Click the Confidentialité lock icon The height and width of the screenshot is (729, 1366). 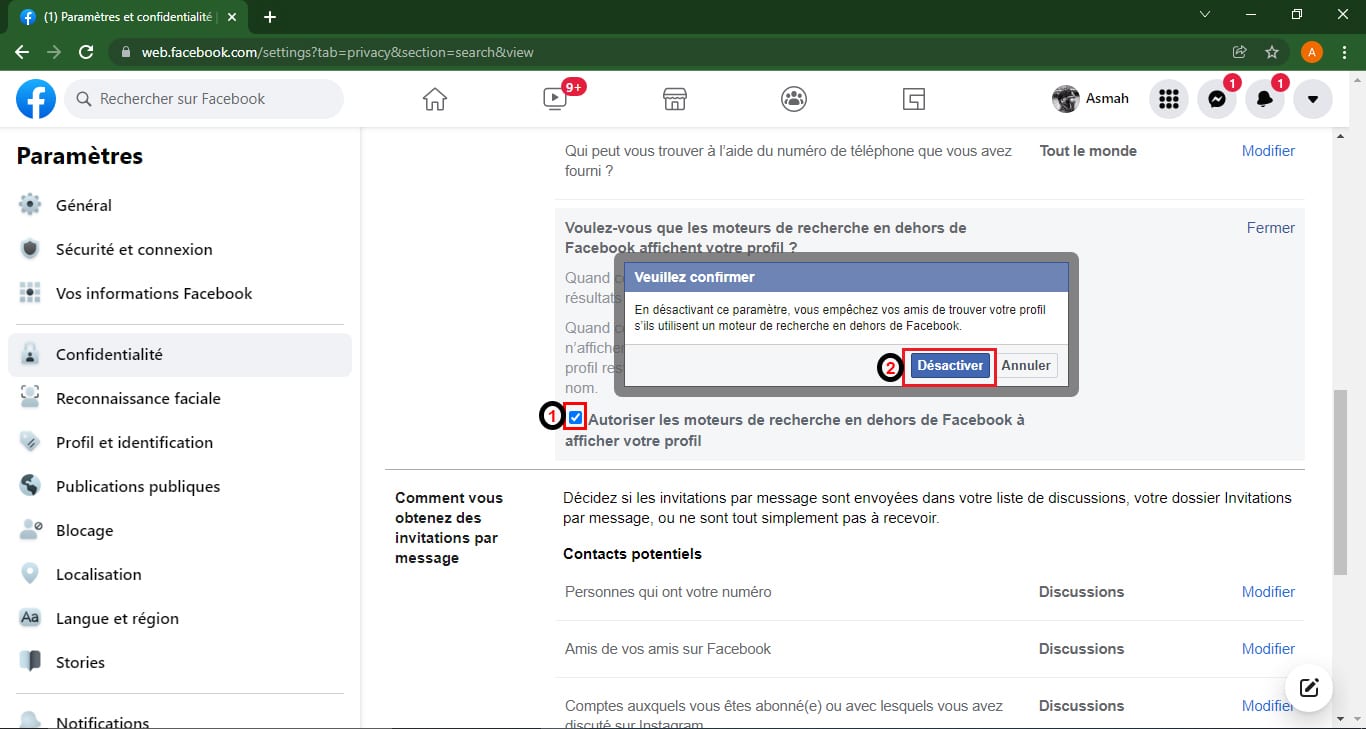30,354
